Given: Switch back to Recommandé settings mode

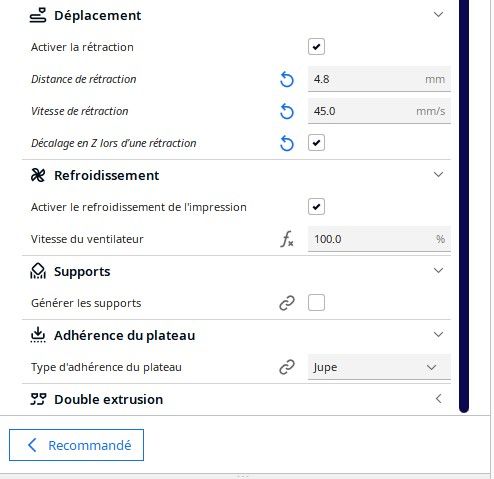Looking at the screenshot, I should coord(76,445).
